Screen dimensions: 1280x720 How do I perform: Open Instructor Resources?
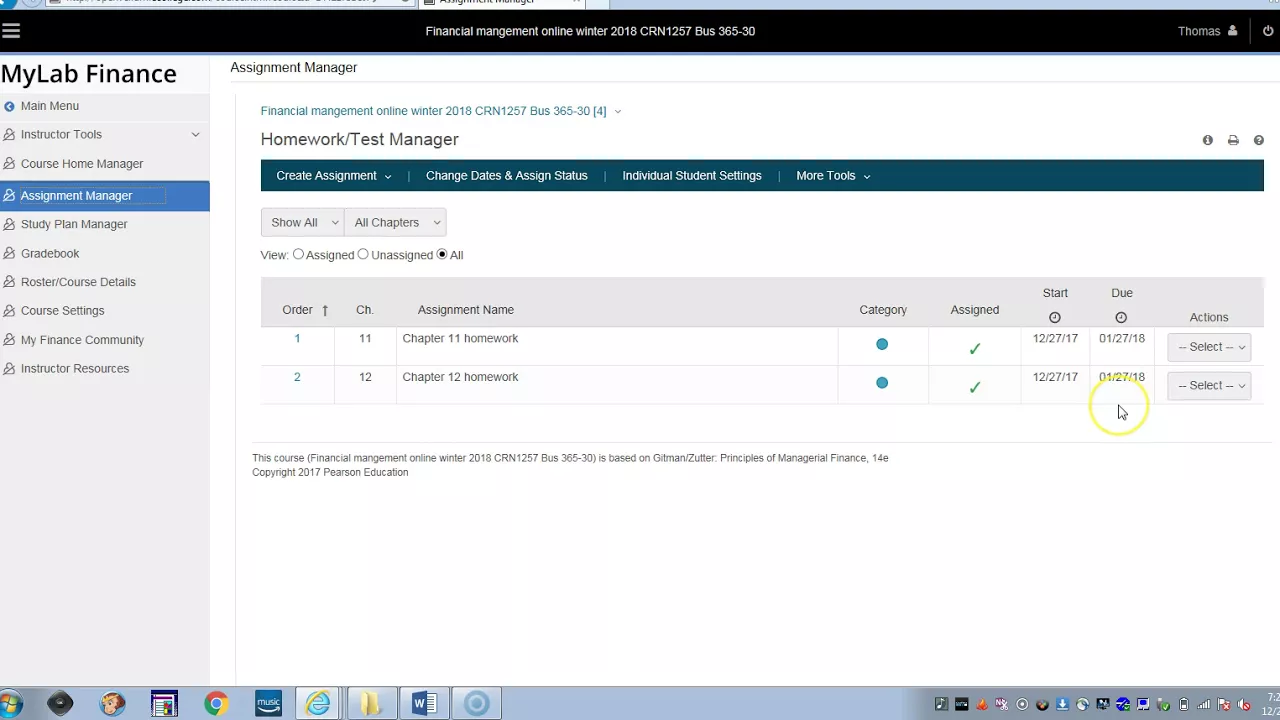75,369
